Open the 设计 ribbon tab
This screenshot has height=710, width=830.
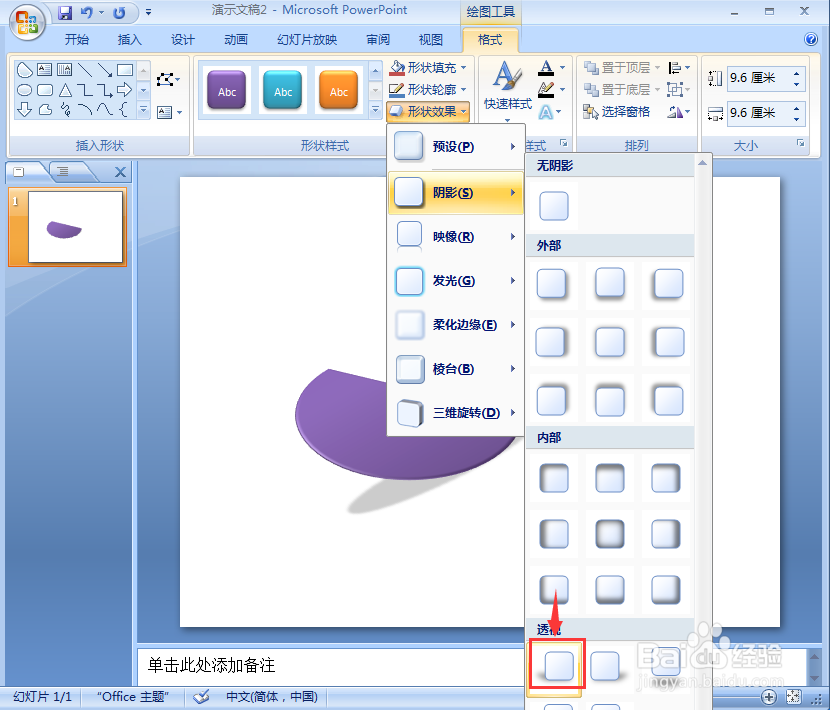[x=183, y=40]
